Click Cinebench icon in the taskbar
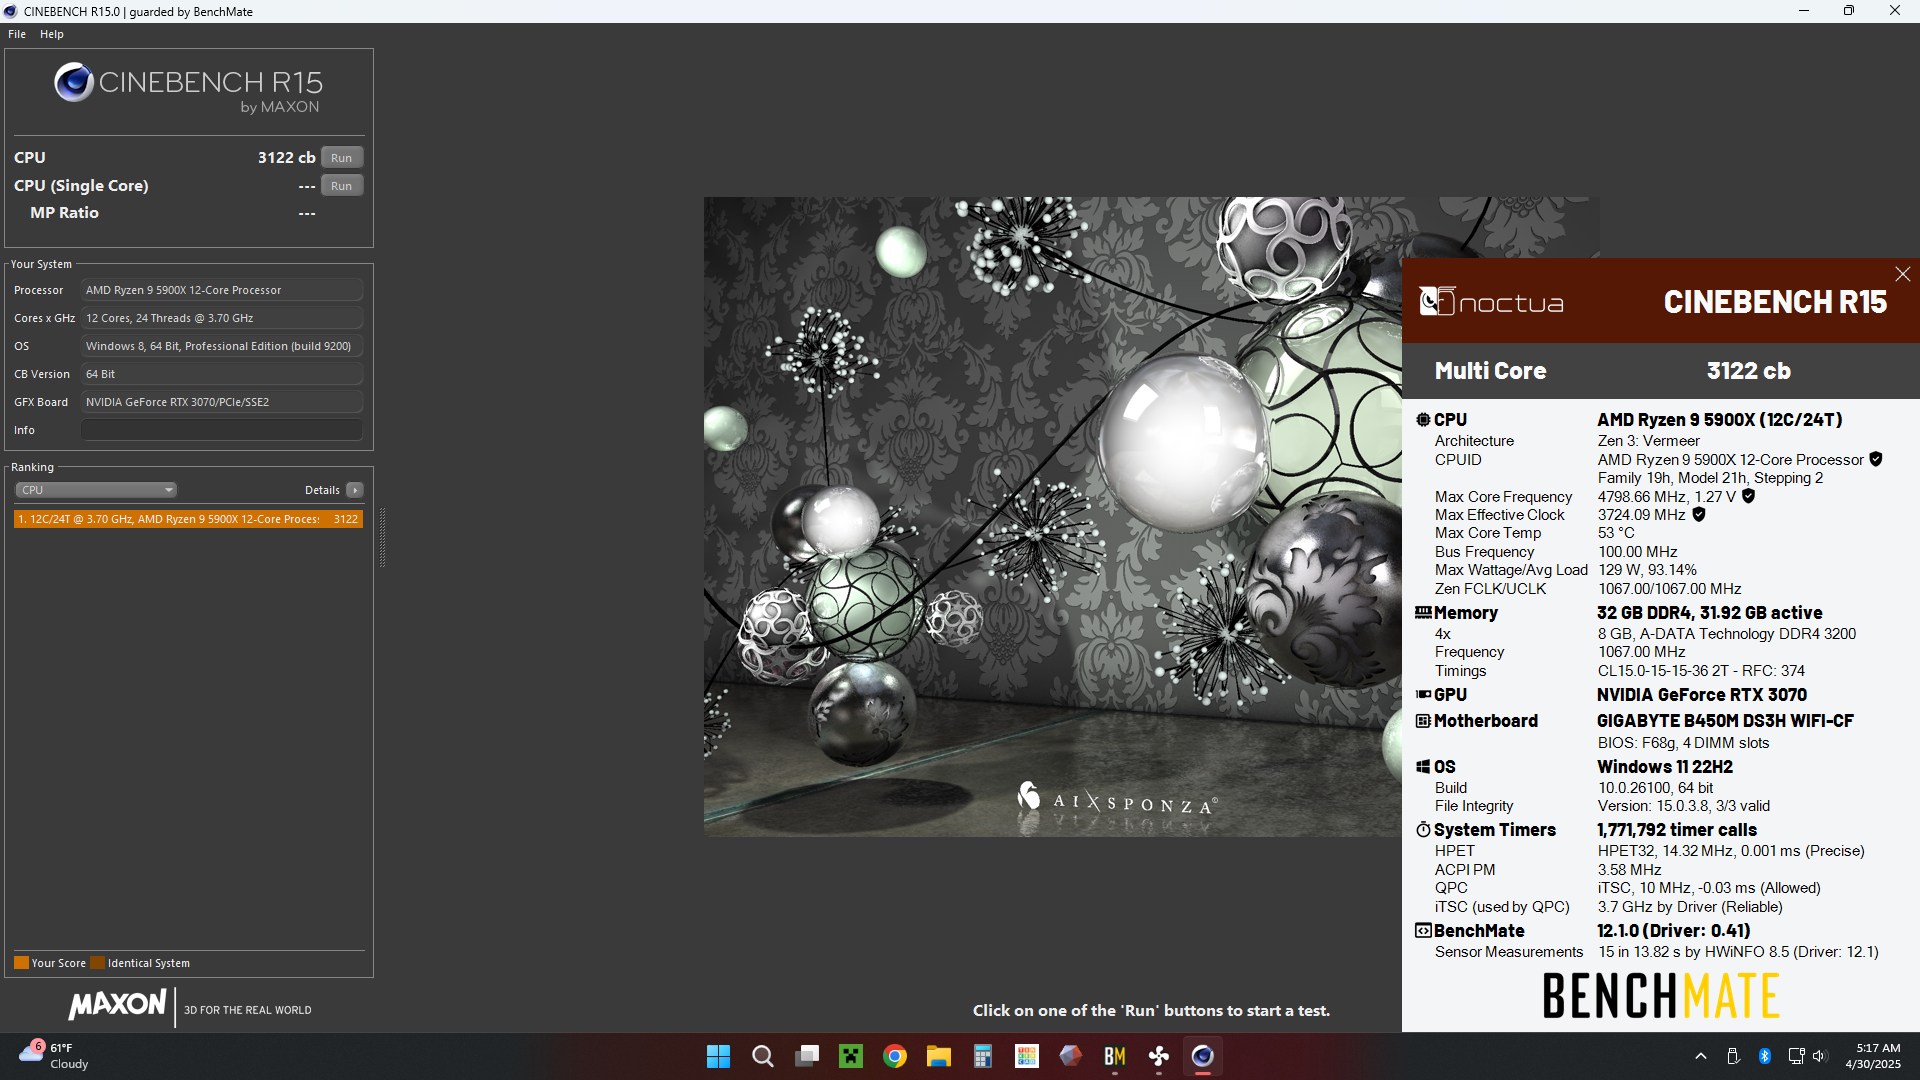This screenshot has width=1920, height=1080. pyautogui.click(x=1203, y=1056)
